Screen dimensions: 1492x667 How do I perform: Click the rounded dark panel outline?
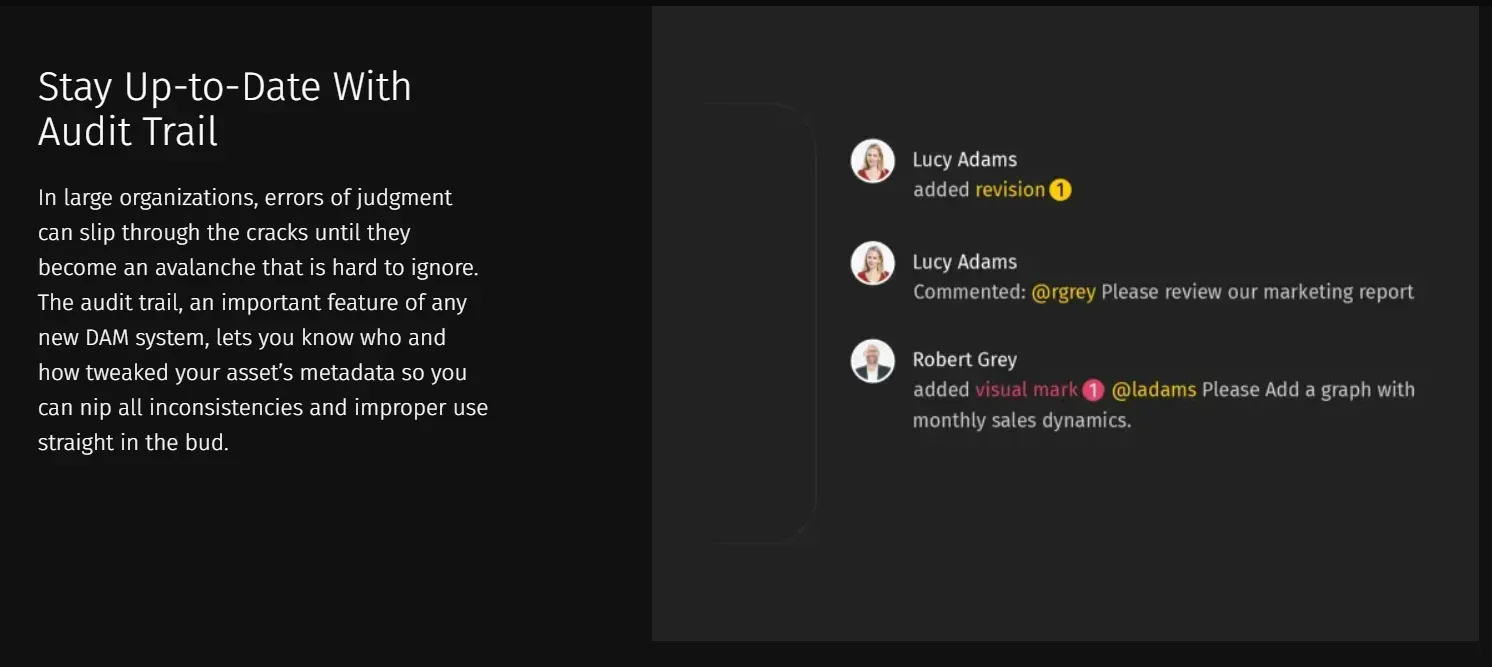[x=760, y=323]
